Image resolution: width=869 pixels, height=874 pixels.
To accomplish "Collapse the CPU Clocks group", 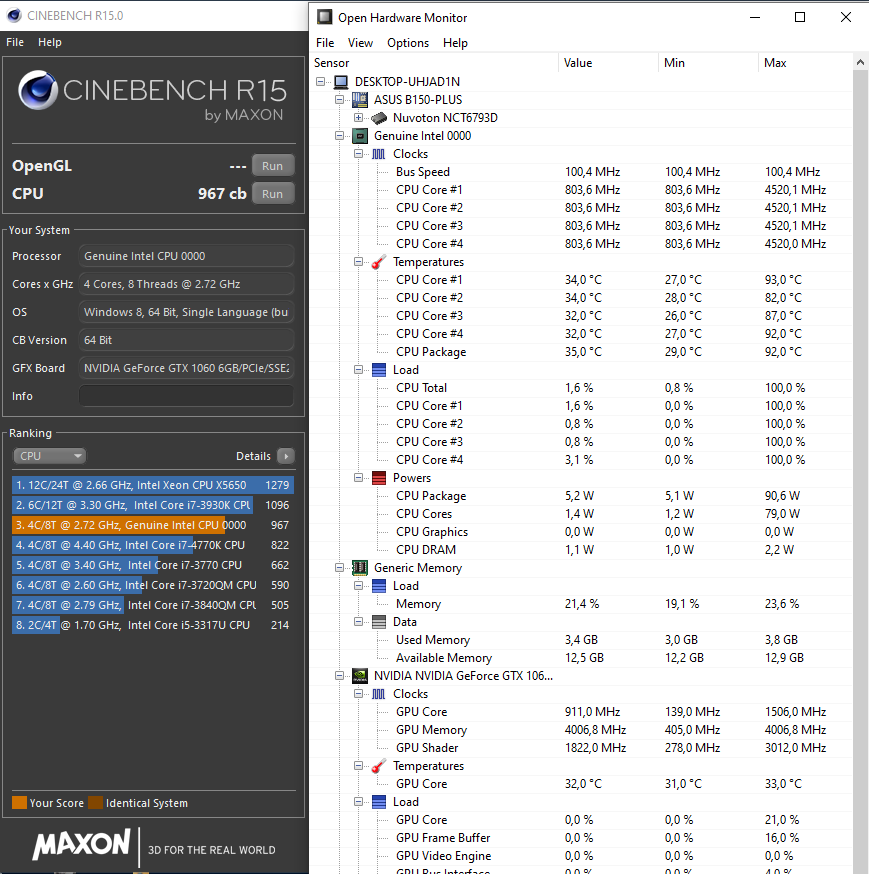I will [358, 154].
